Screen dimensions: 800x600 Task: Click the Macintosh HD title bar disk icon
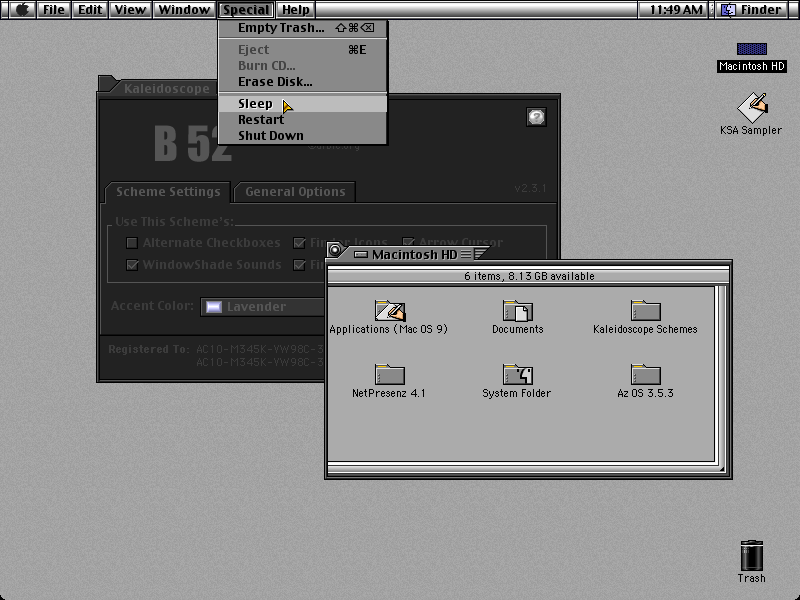pyautogui.click(x=360, y=254)
